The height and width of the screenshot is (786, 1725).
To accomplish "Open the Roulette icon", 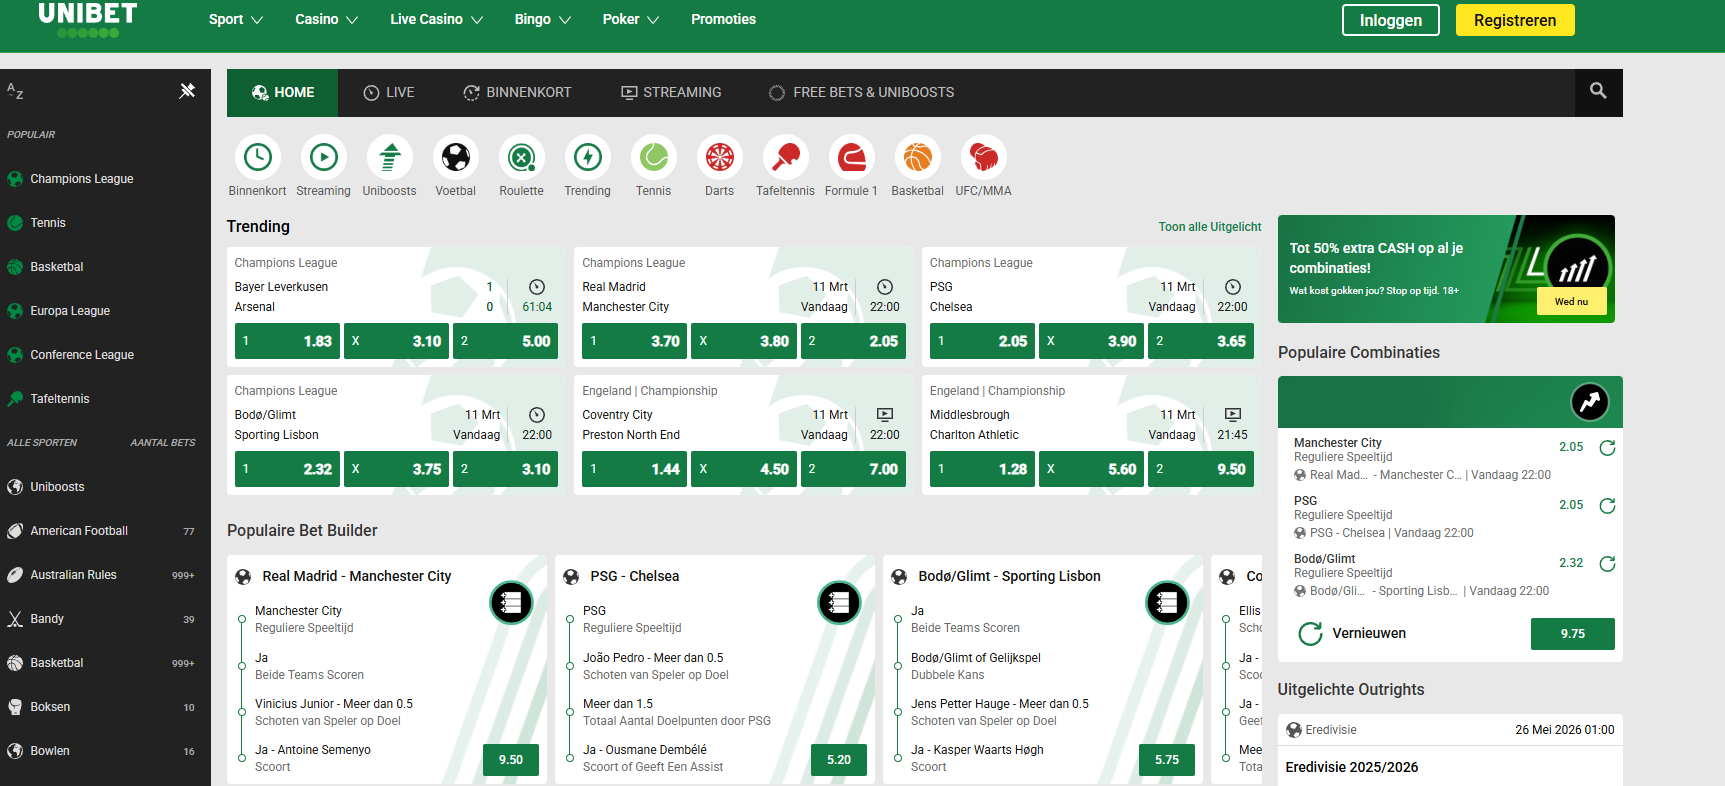I will coord(522,157).
